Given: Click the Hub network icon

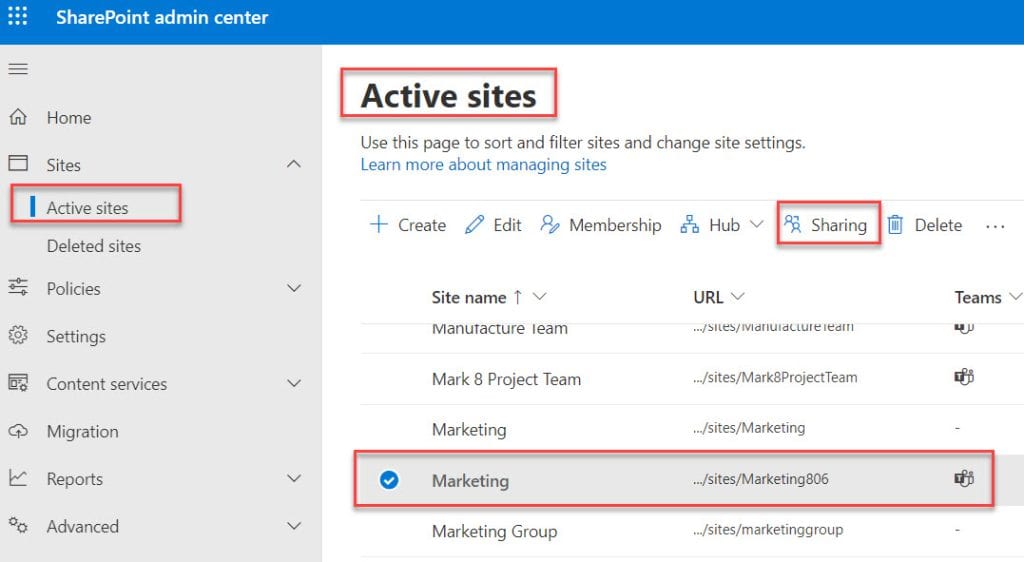Looking at the screenshot, I should tap(690, 225).
